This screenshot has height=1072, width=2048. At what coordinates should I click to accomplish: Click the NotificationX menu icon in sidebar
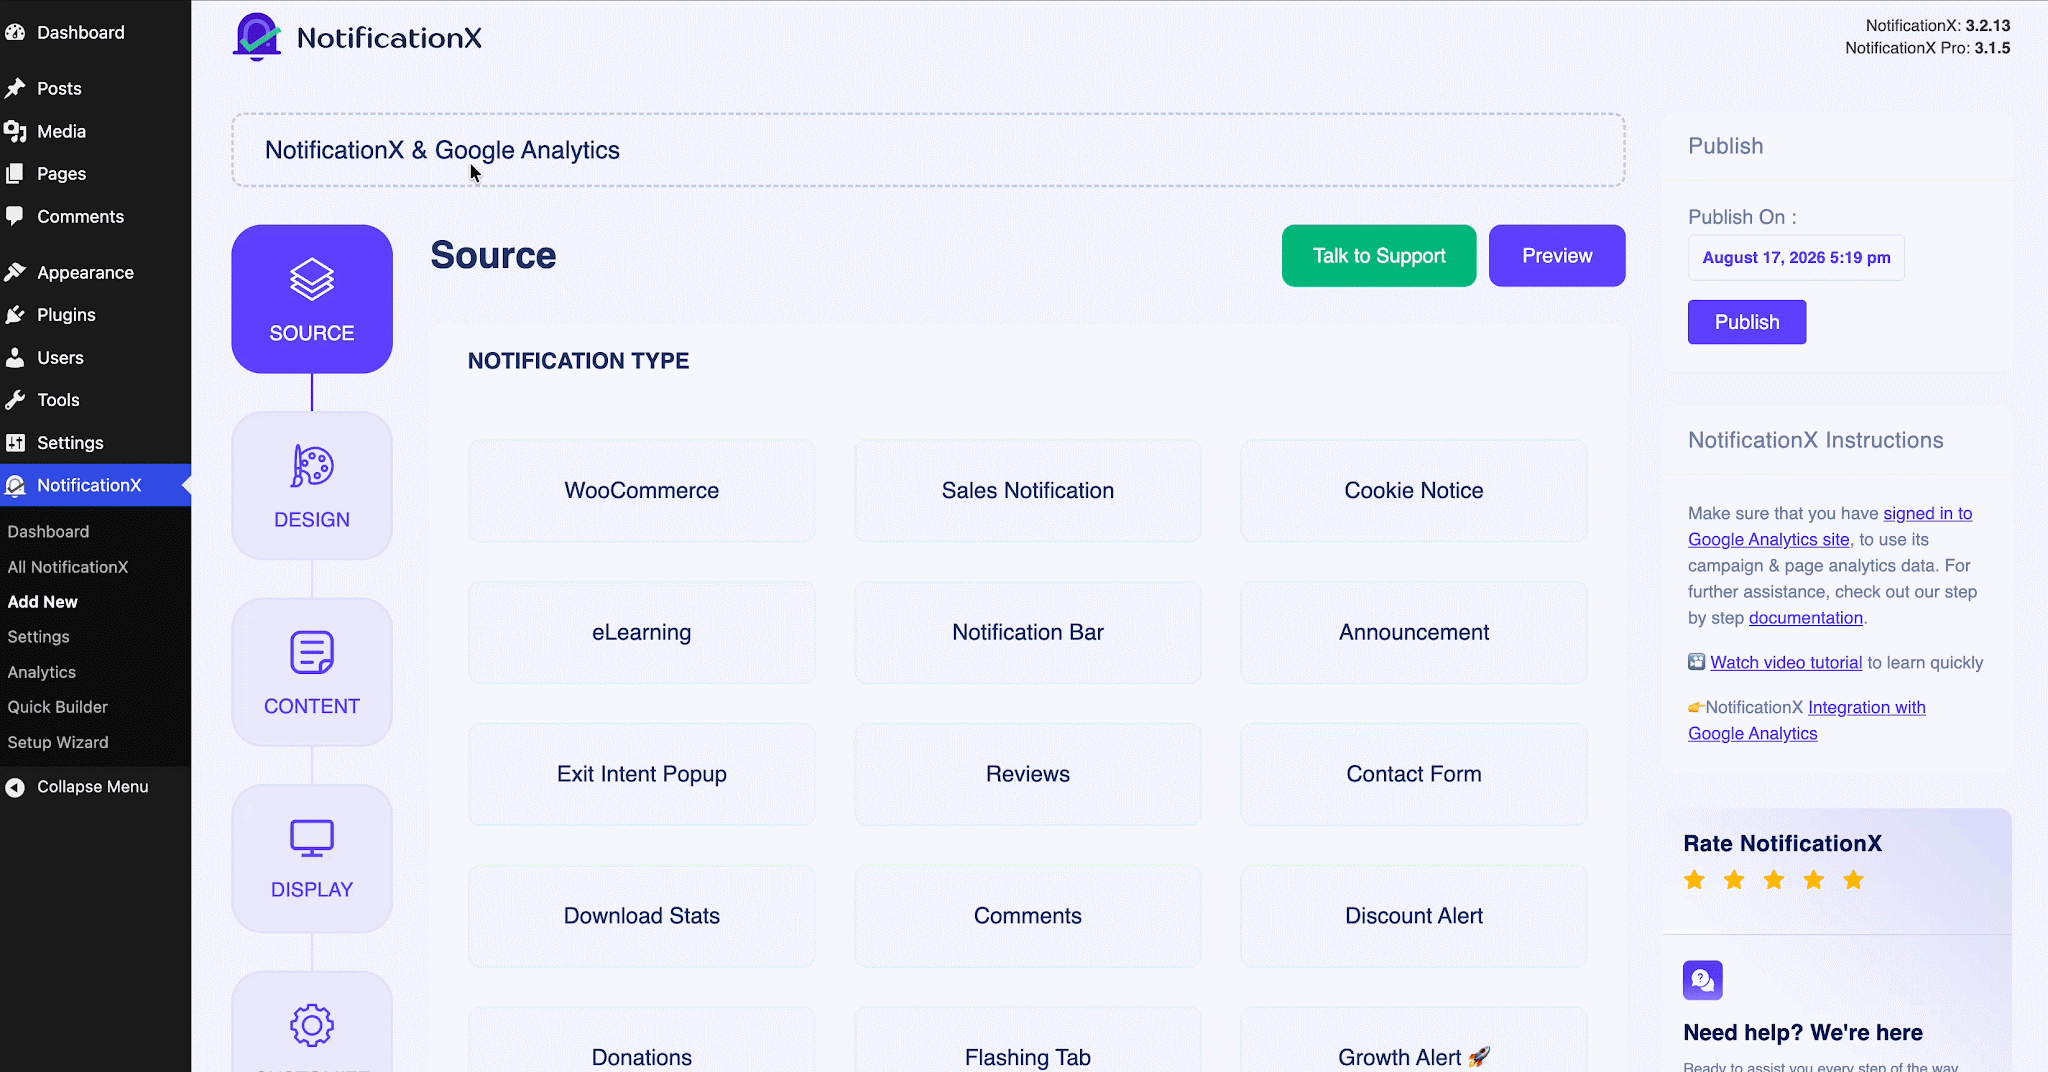point(15,485)
